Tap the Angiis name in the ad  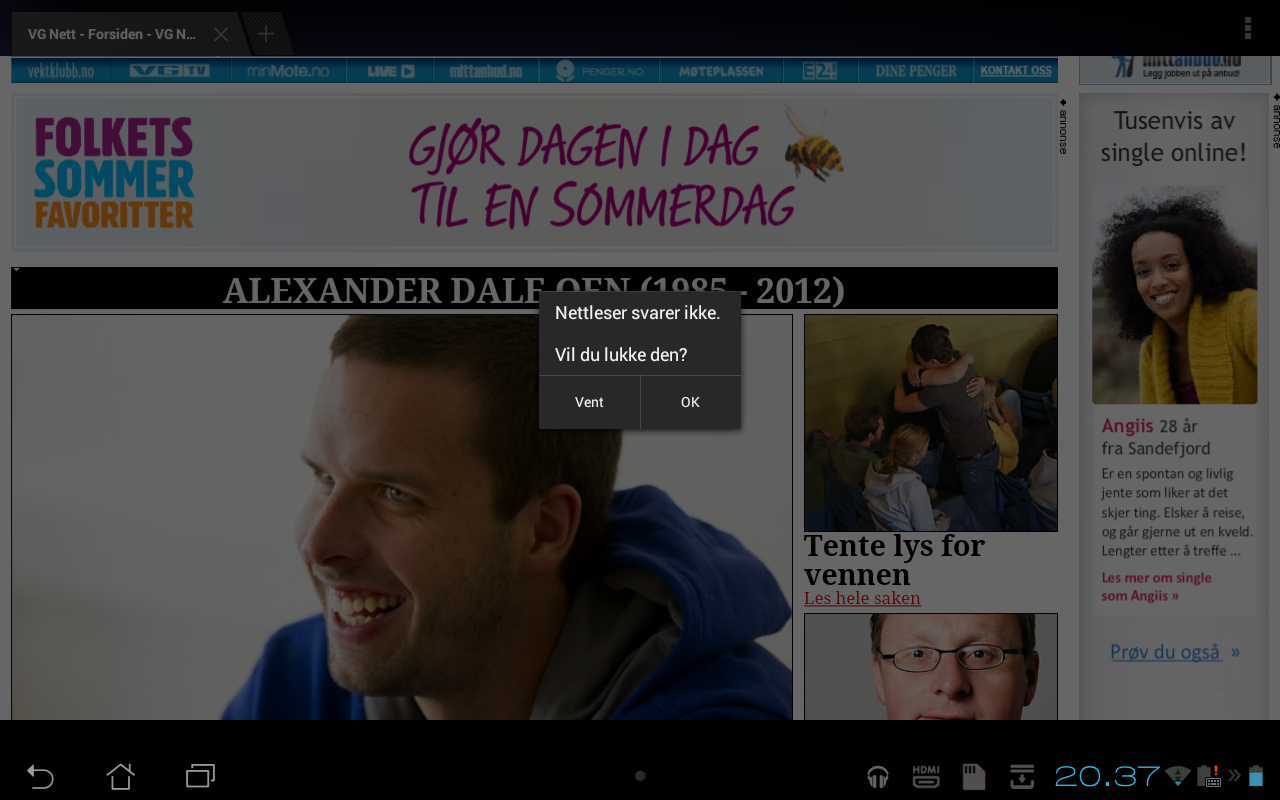point(1128,426)
